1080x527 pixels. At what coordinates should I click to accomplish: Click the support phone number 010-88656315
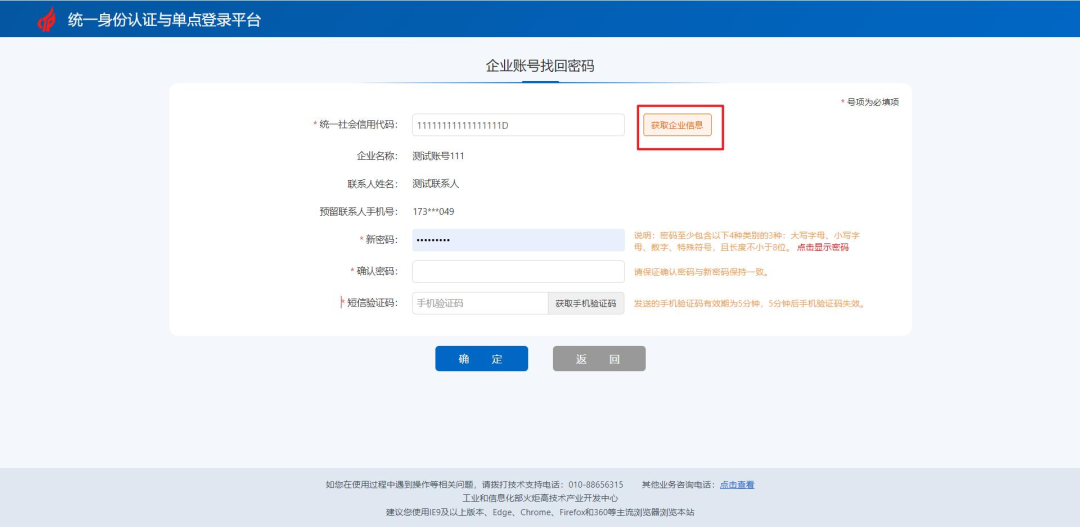coord(596,485)
